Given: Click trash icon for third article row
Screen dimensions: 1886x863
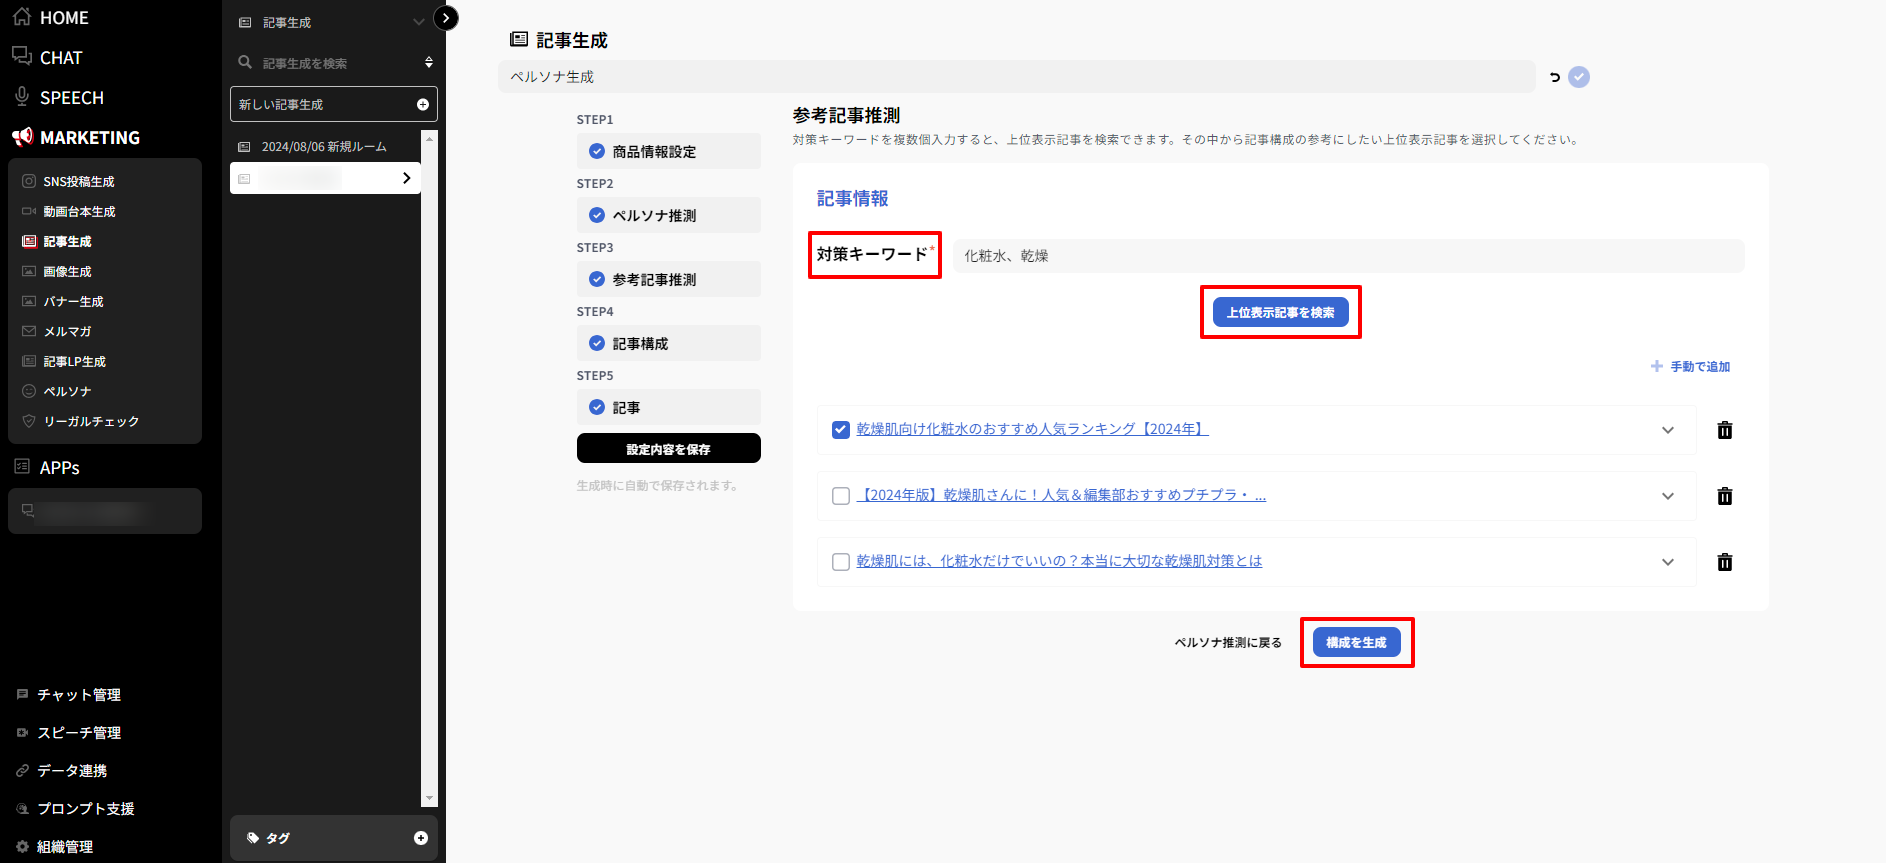Looking at the screenshot, I should (x=1724, y=562).
